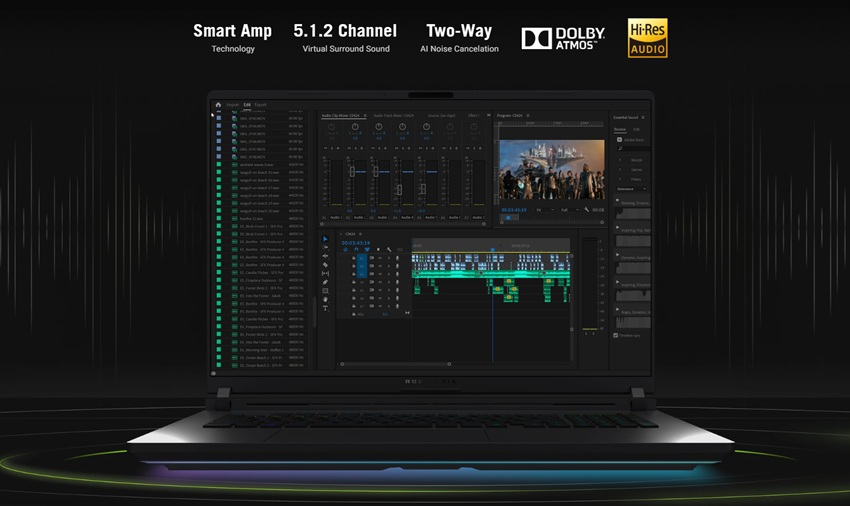The image size is (850, 506).
Task: Select the Browse tab in Essential Sound
Action: point(620,129)
